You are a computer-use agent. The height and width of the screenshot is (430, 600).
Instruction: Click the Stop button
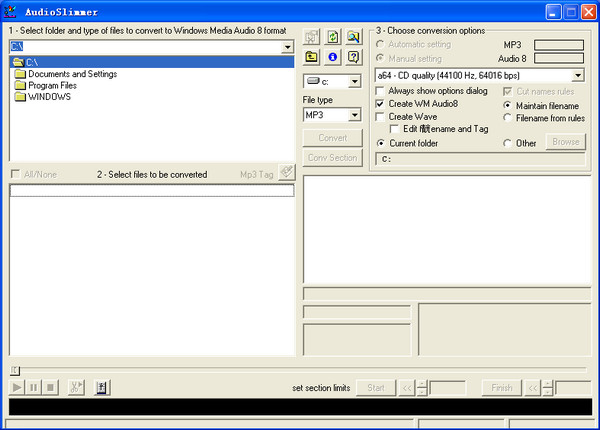point(50,388)
